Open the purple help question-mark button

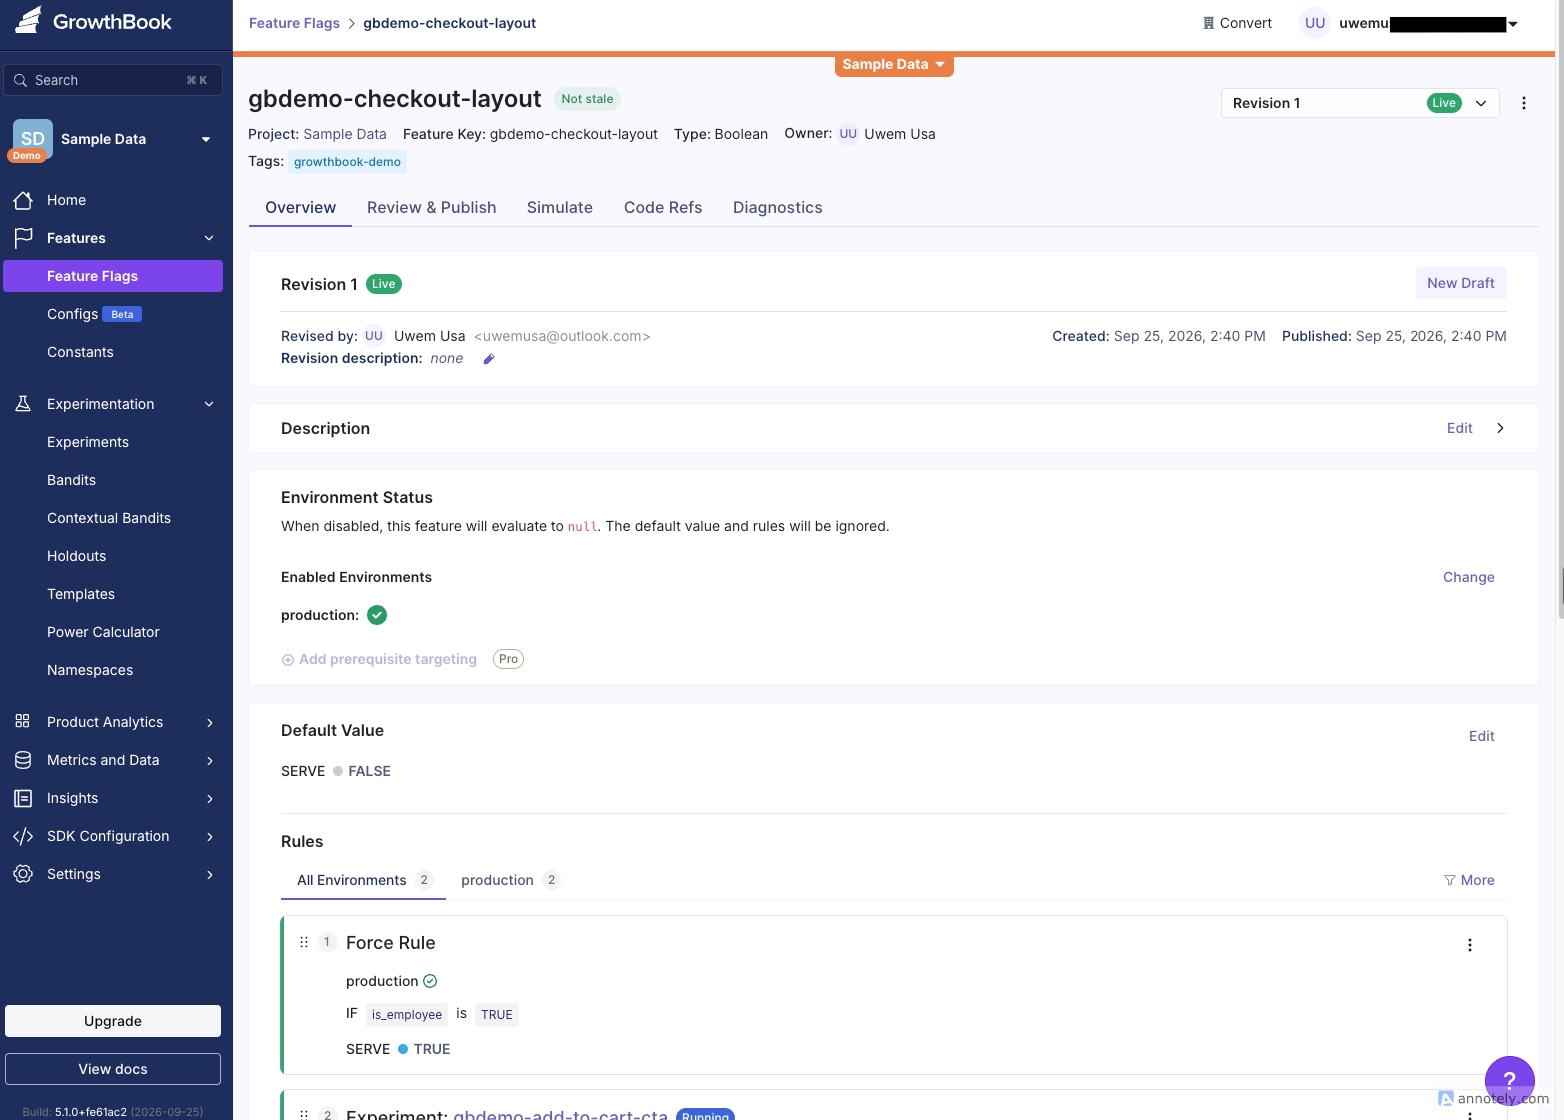click(1510, 1081)
